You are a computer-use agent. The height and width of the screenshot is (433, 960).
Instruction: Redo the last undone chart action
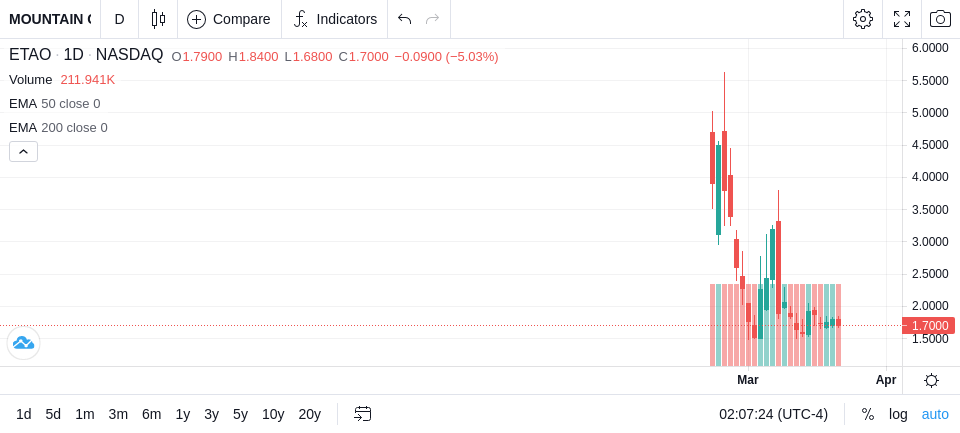433,19
